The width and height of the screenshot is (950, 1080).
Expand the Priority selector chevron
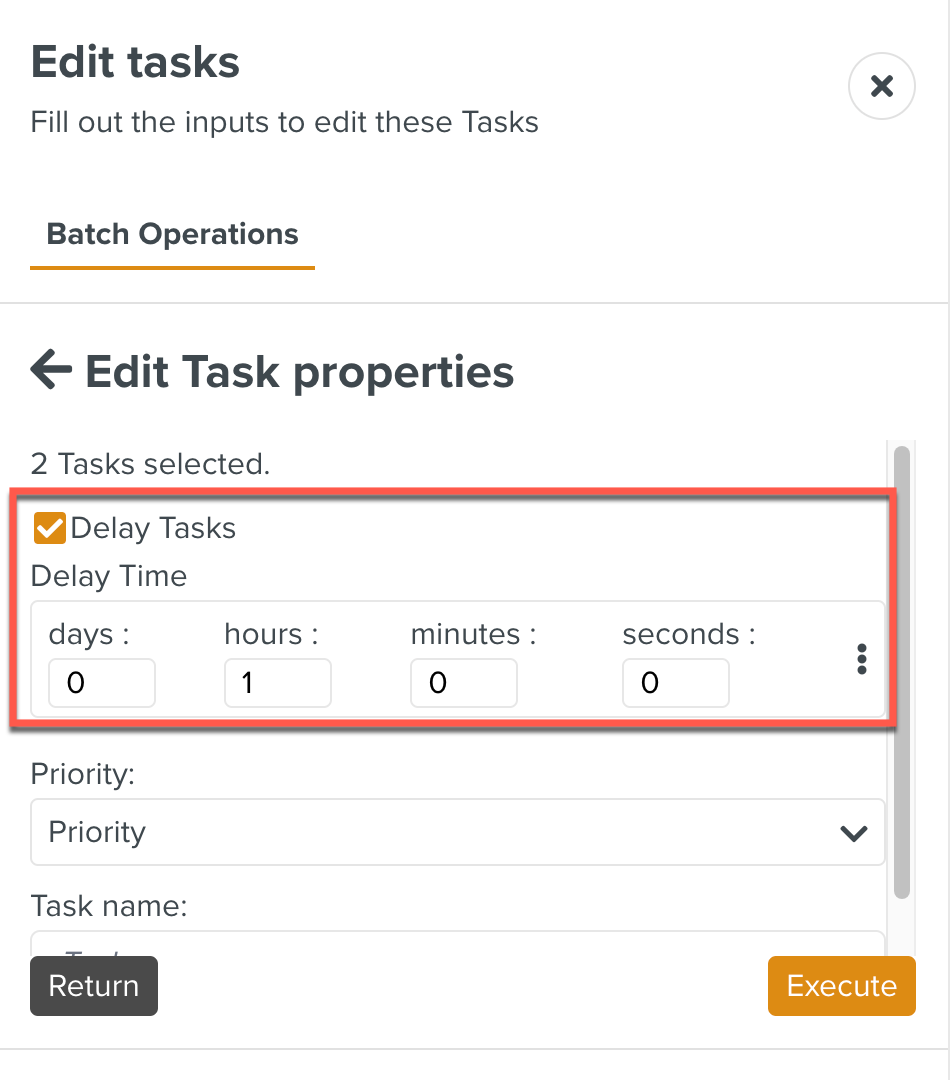click(855, 832)
